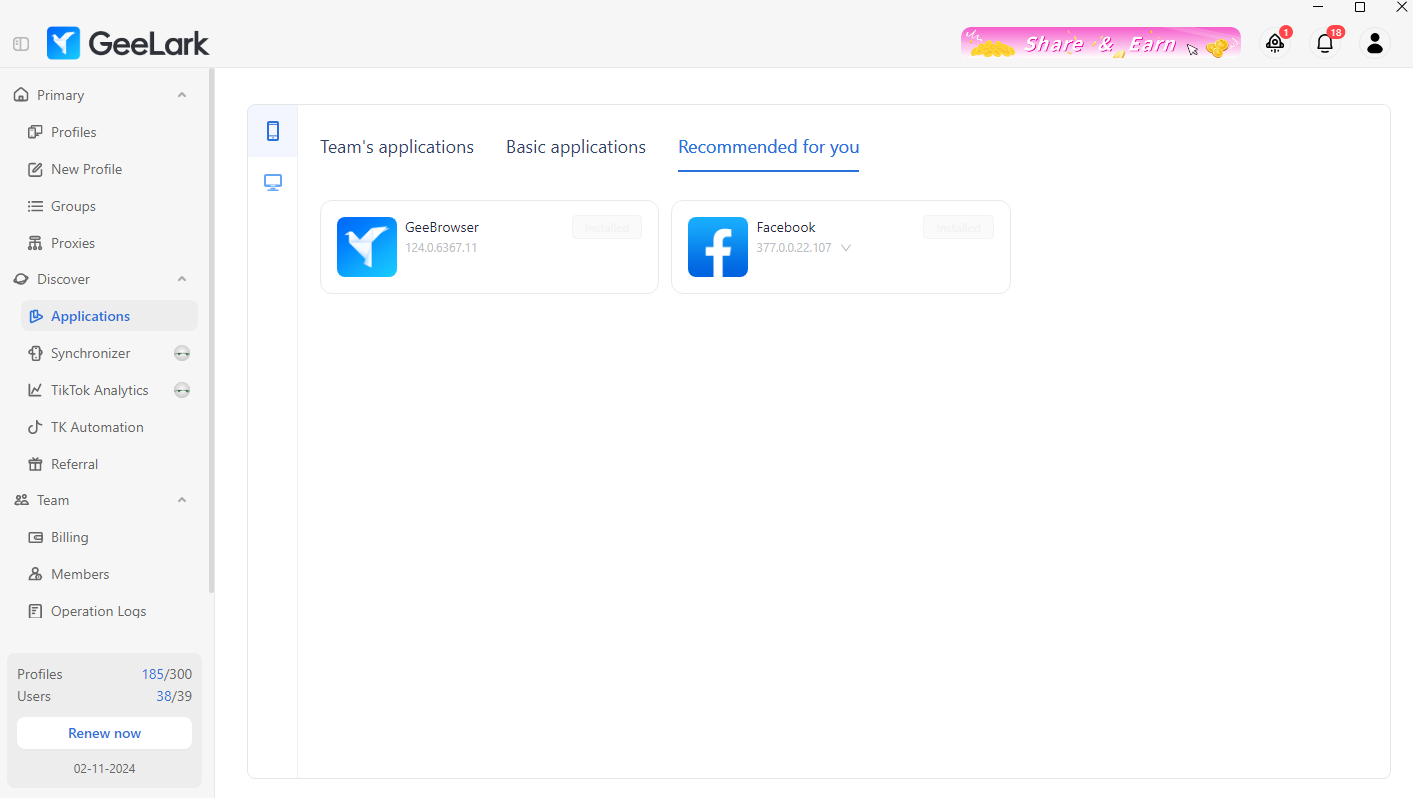
Task: Collapse the sidebar with the panel icon
Action: tap(21, 44)
